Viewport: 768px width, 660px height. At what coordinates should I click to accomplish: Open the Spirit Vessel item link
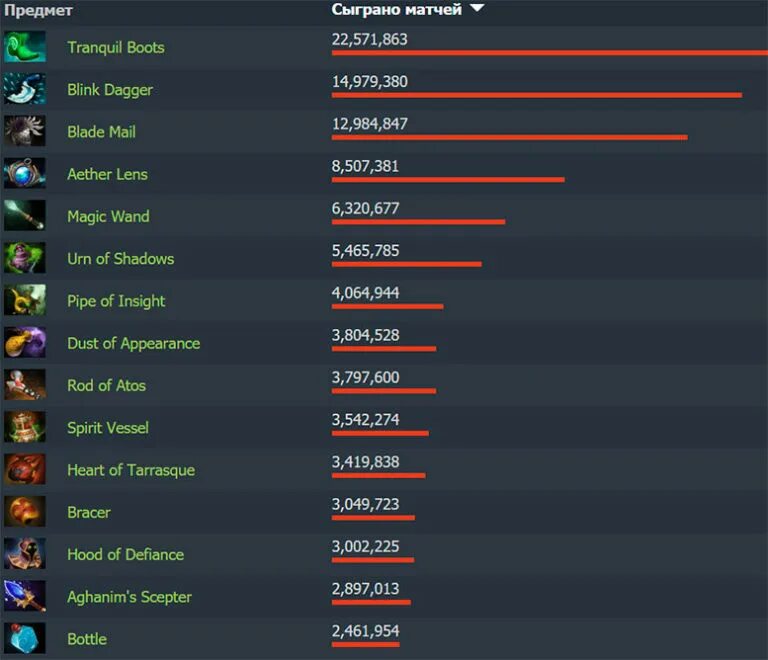pos(108,427)
